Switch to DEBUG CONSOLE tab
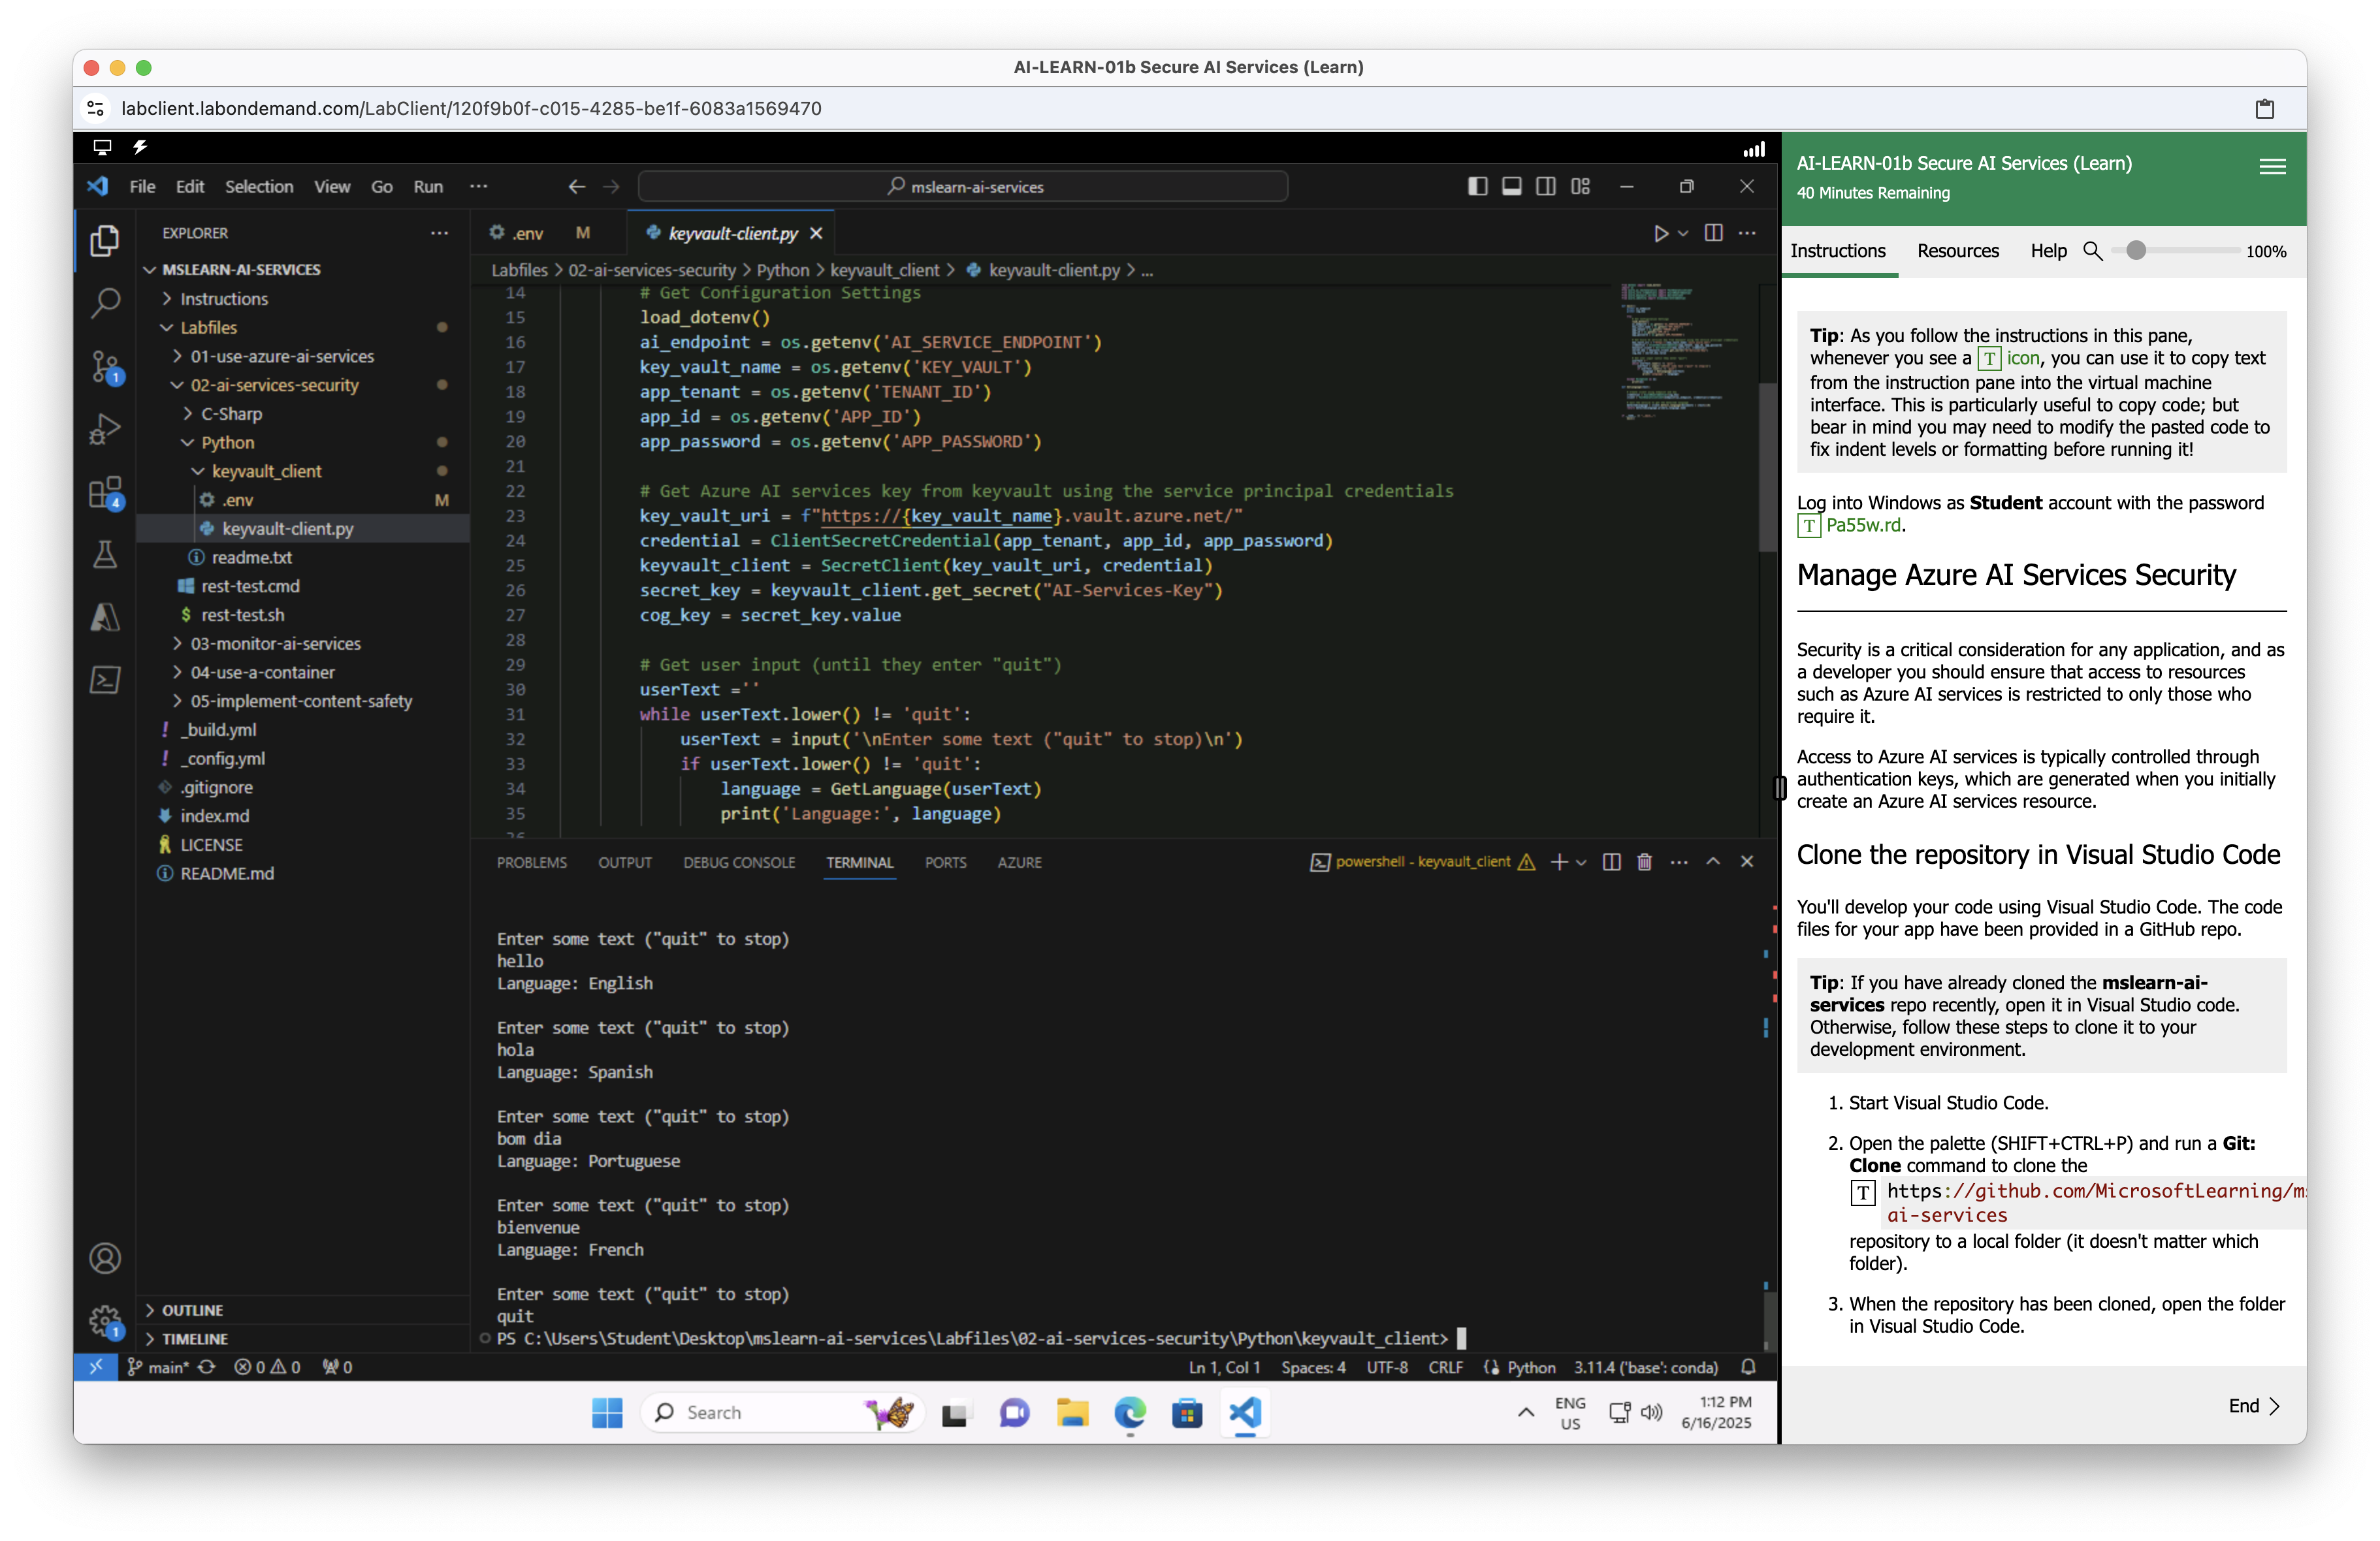The width and height of the screenshot is (2380, 1541). pyautogui.click(x=739, y=862)
